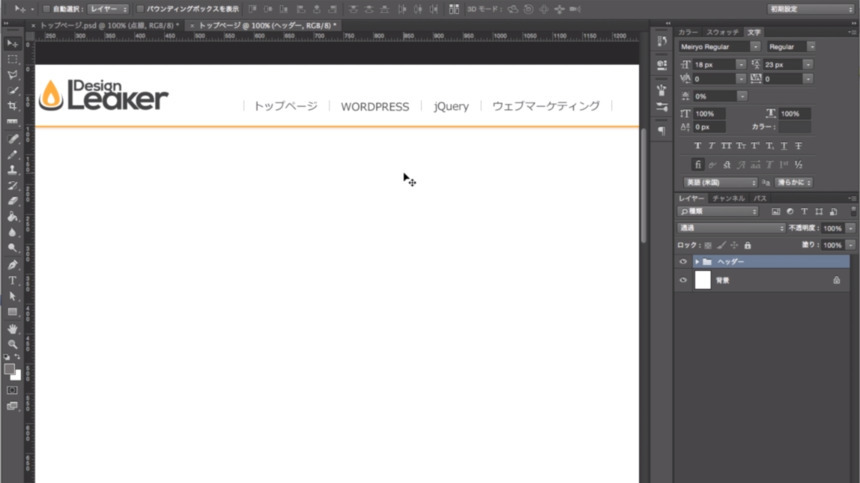The width and height of the screenshot is (860, 483).
Task: Switch to the スウォッチ panel tab
Action: [x=723, y=32]
